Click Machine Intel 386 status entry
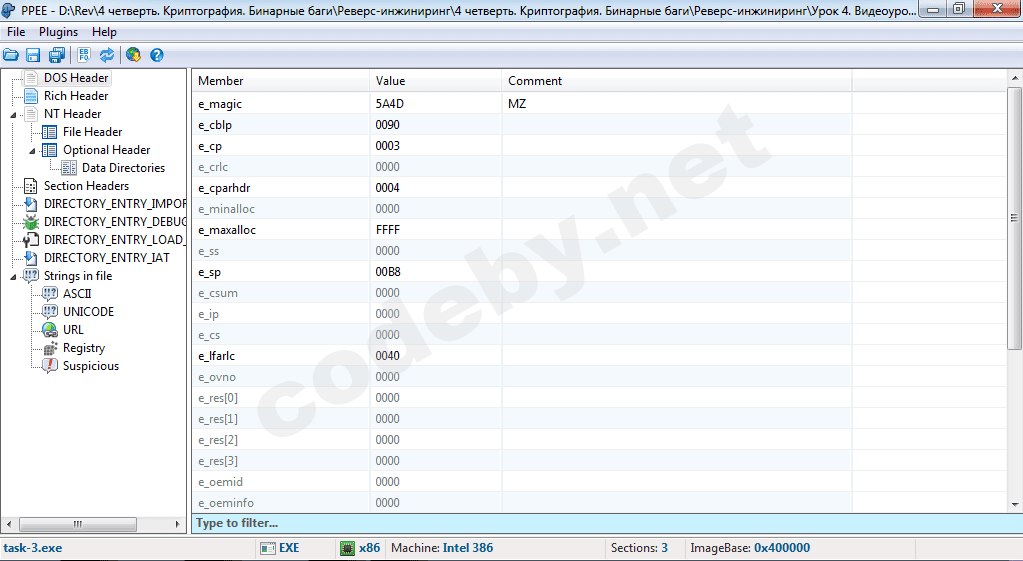 tap(442, 548)
